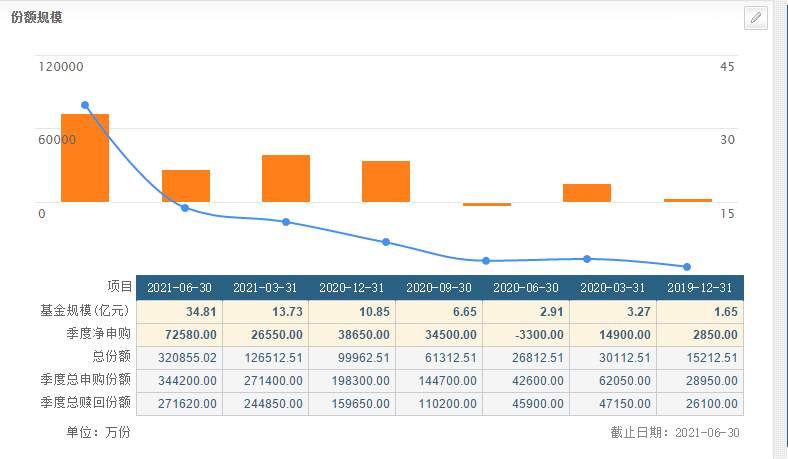Screen dimensions: 788x459
Task: Click the last blue line data point
Action: pos(687,267)
